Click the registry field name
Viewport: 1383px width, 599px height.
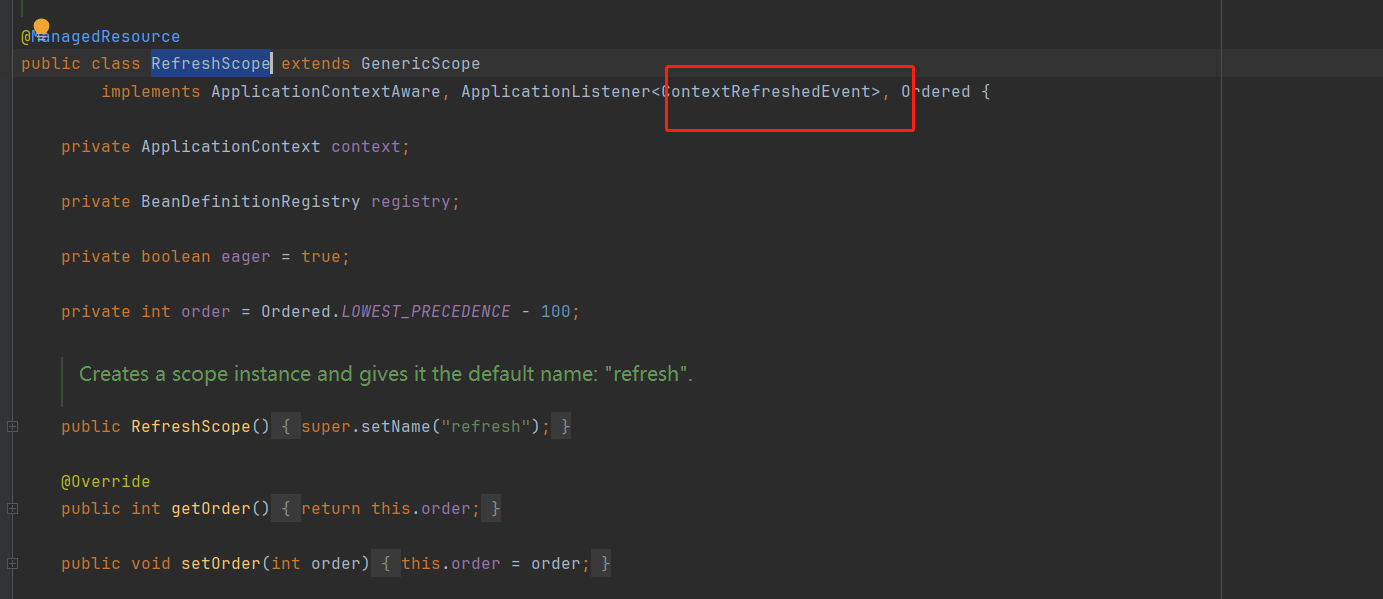tap(410, 202)
